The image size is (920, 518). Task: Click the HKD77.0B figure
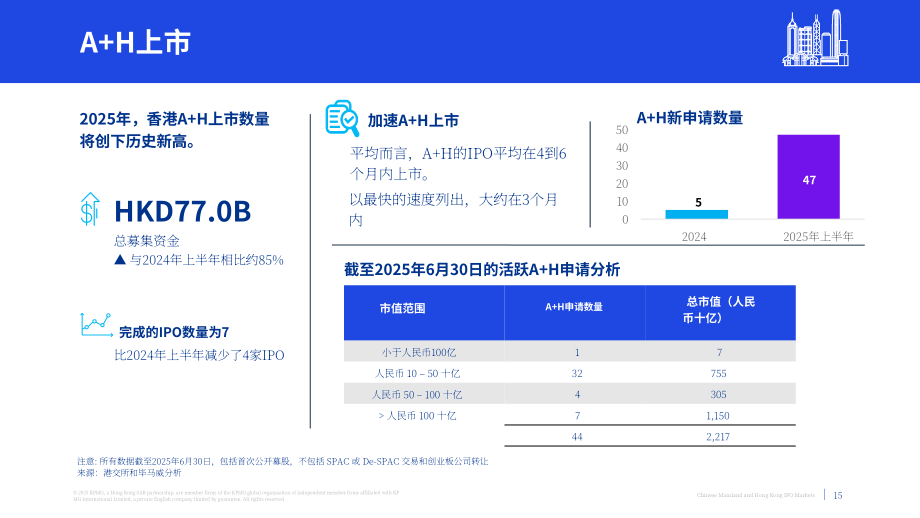pyautogui.click(x=182, y=211)
